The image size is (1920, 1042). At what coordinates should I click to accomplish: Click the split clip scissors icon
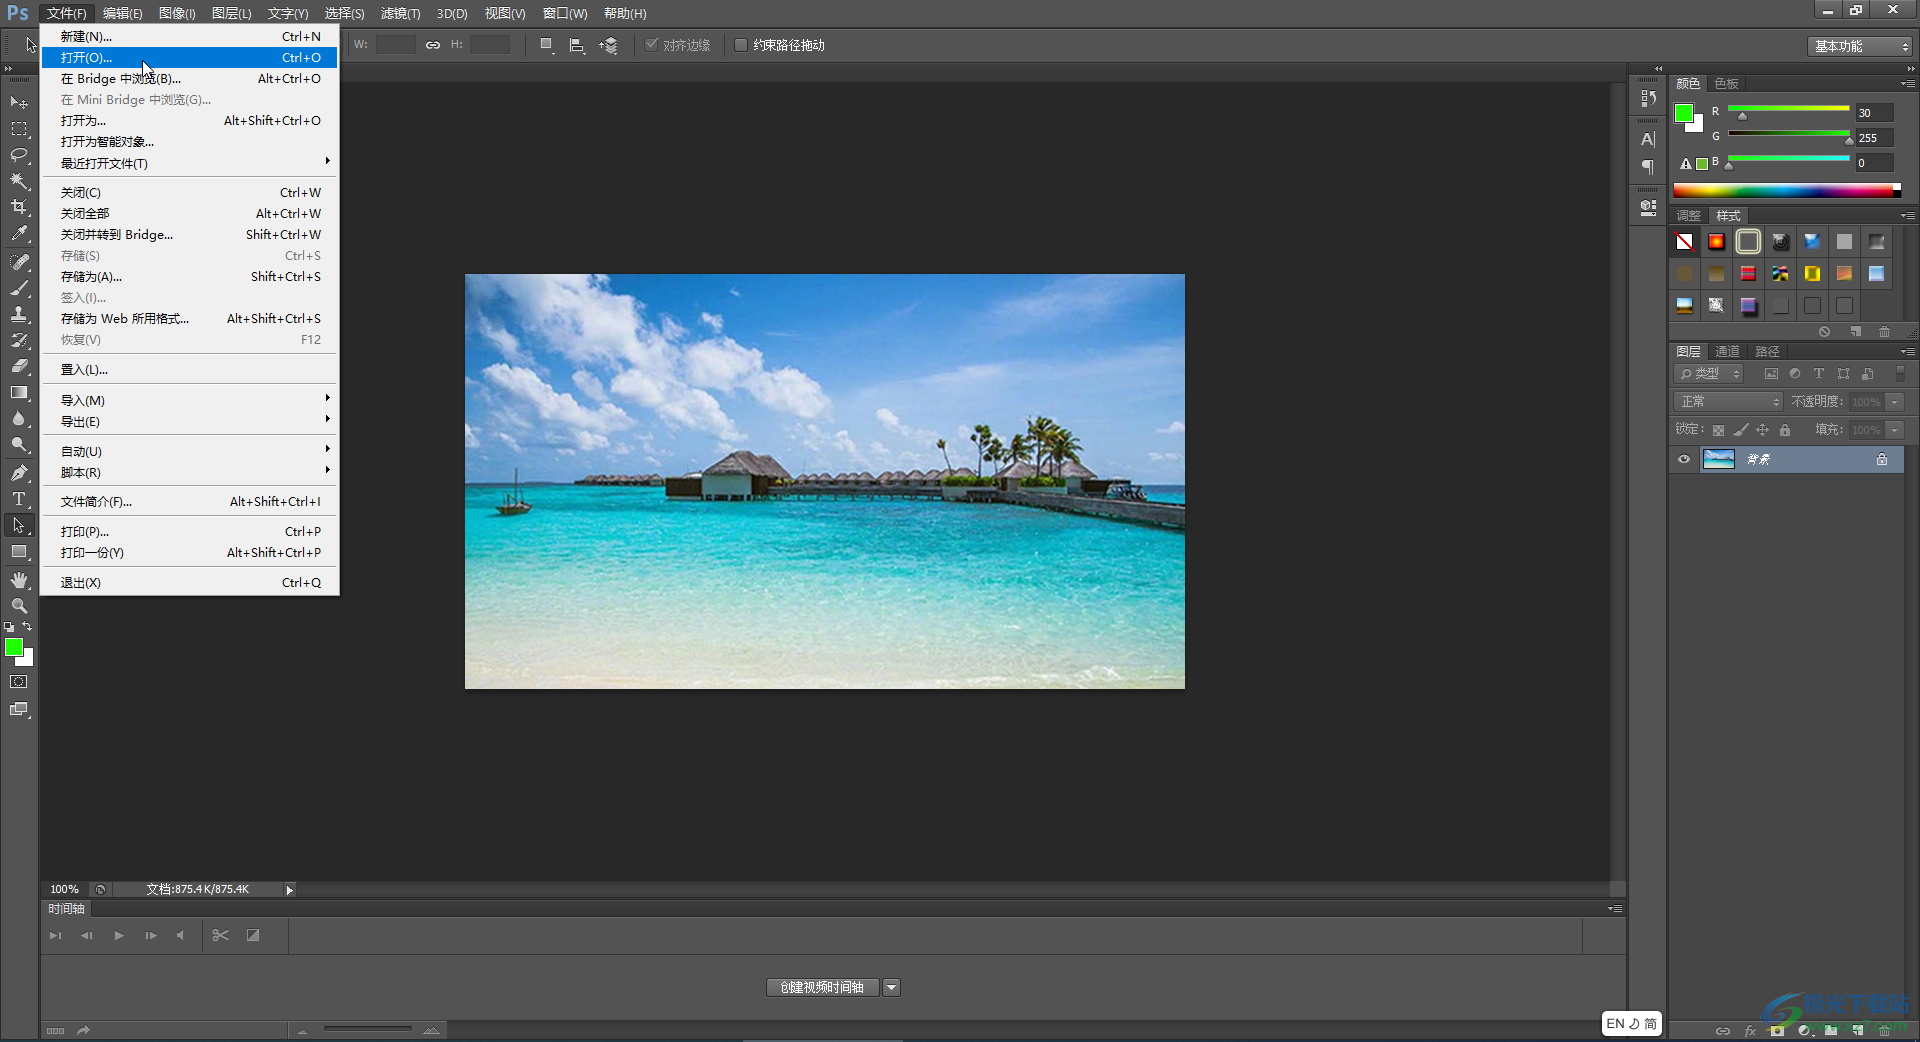[x=221, y=935]
